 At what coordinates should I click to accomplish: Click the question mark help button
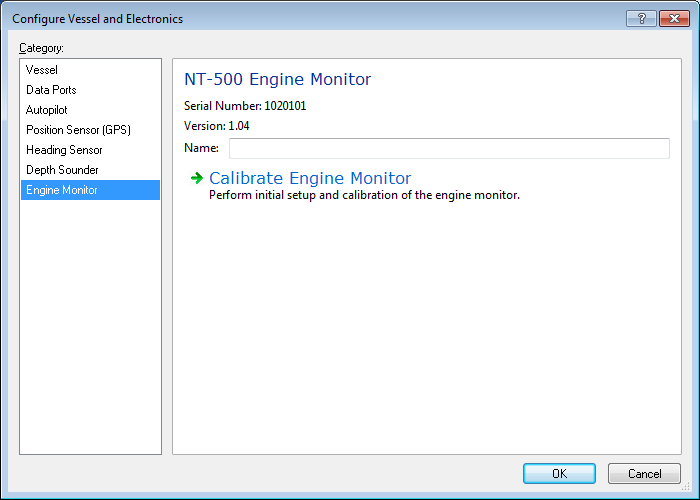(641, 19)
